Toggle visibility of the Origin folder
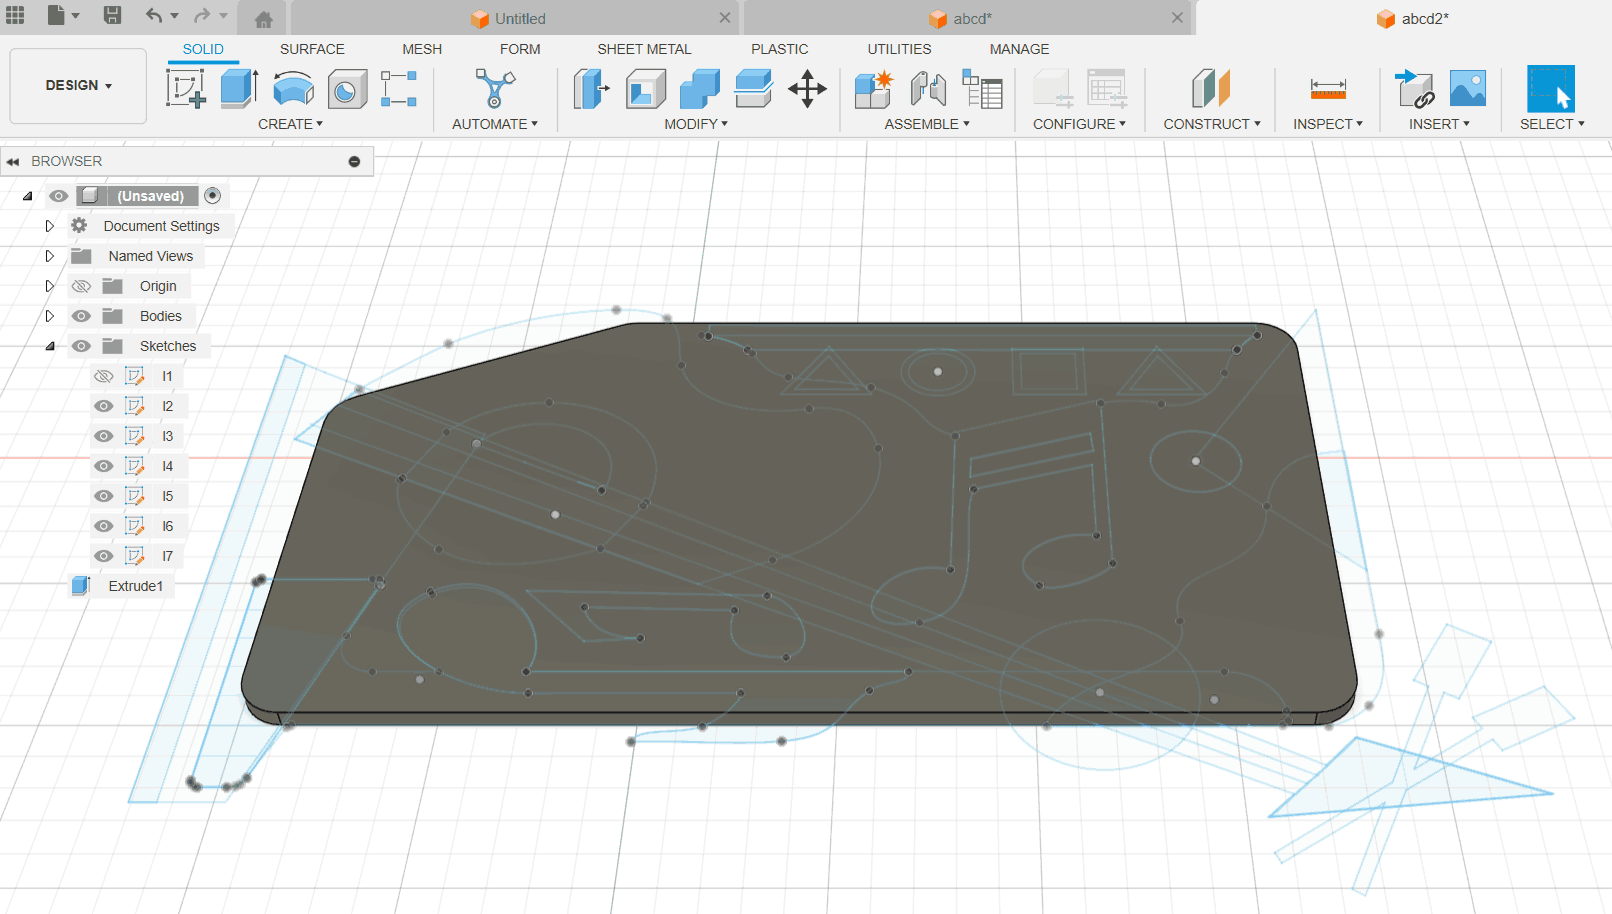1612x914 pixels. coord(81,286)
